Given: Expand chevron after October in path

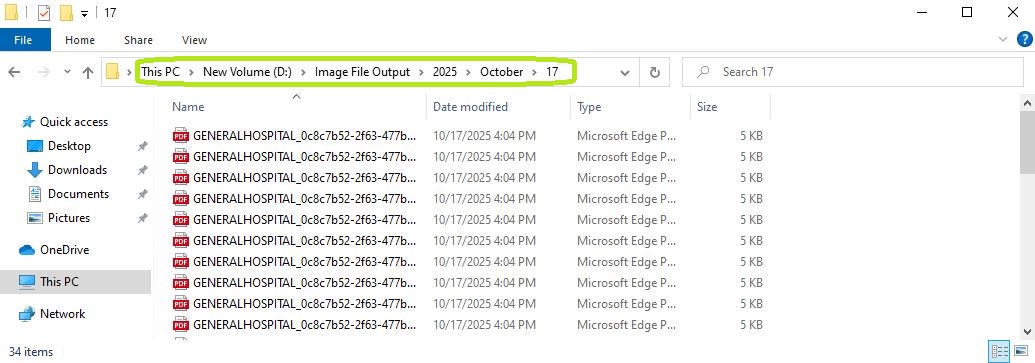Looking at the screenshot, I should pyautogui.click(x=535, y=72).
